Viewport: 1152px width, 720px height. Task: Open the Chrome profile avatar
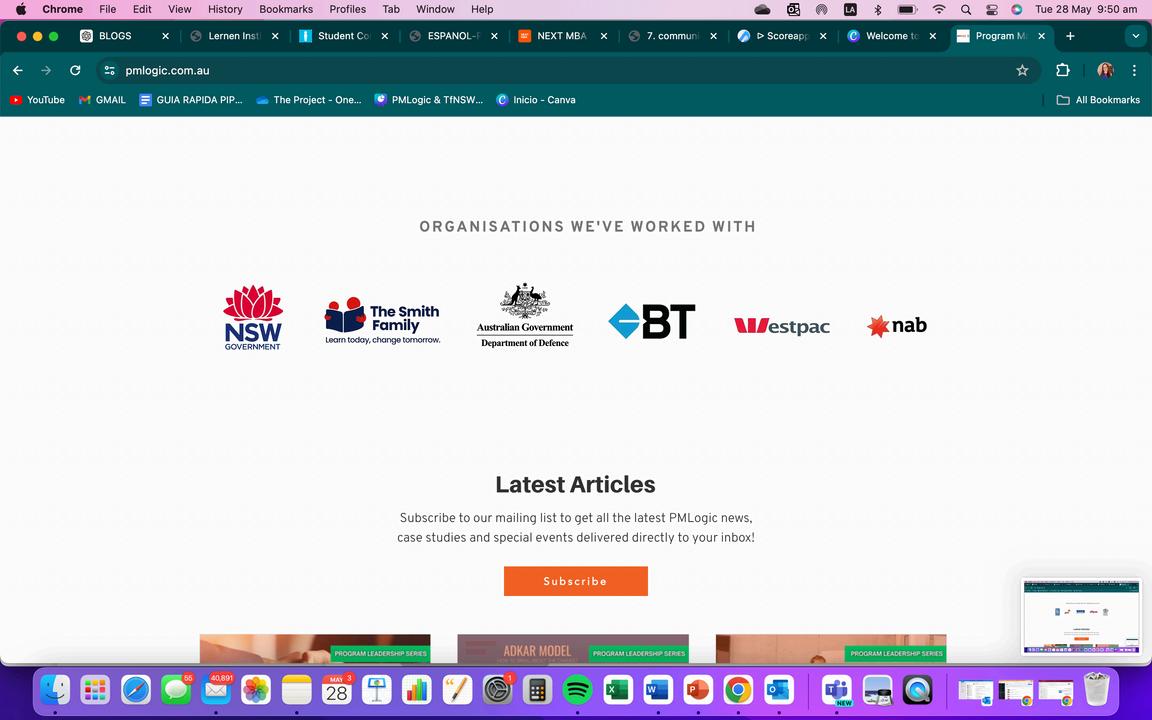point(1105,71)
